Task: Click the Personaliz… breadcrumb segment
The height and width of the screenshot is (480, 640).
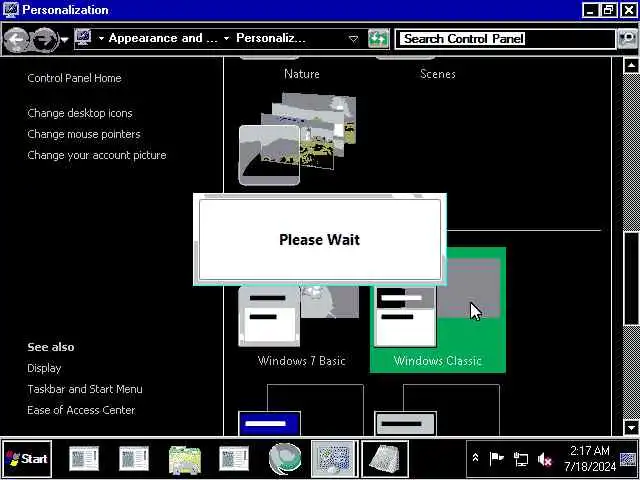Action: (271, 38)
